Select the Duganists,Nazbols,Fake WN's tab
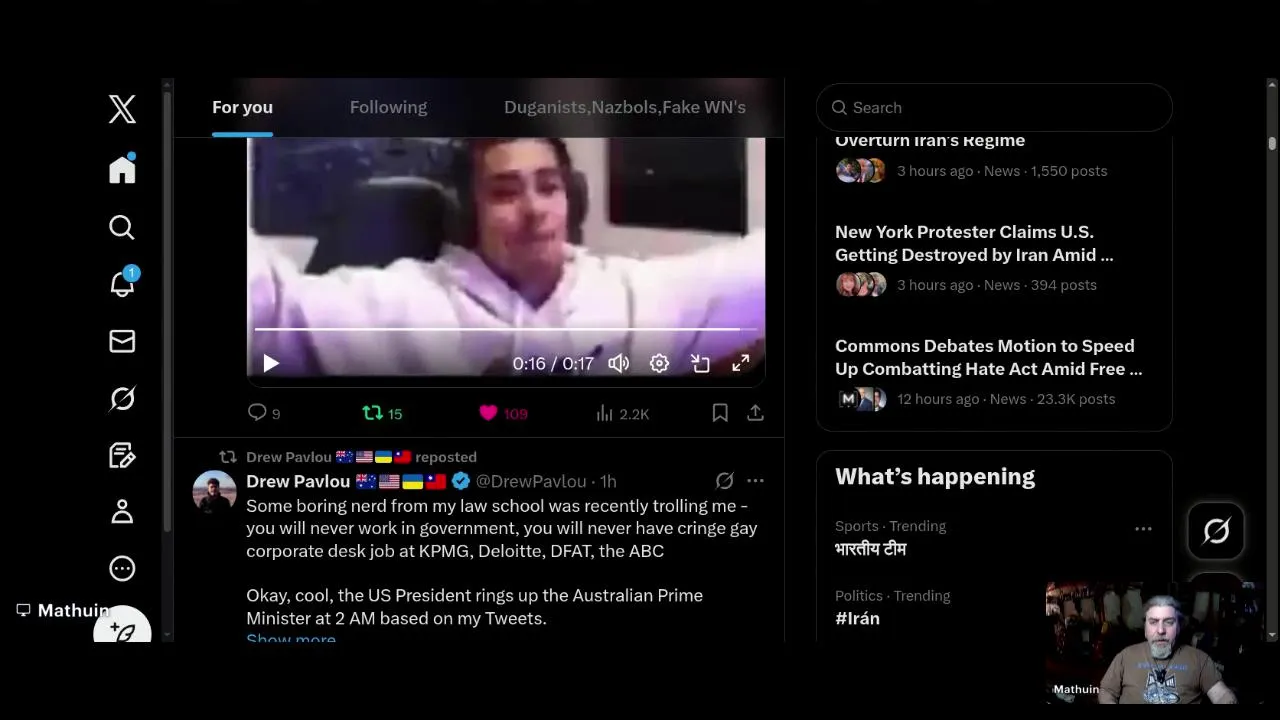 [x=625, y=107]
